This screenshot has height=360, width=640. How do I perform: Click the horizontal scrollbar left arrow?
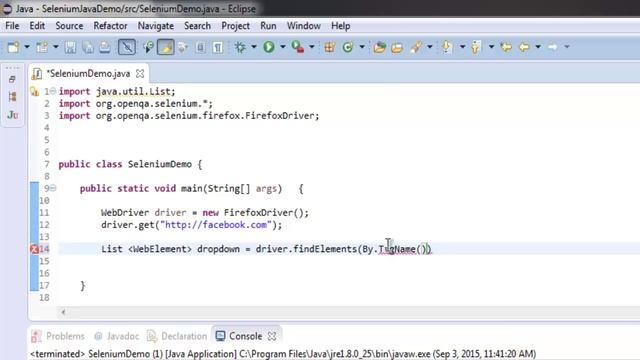63,312
